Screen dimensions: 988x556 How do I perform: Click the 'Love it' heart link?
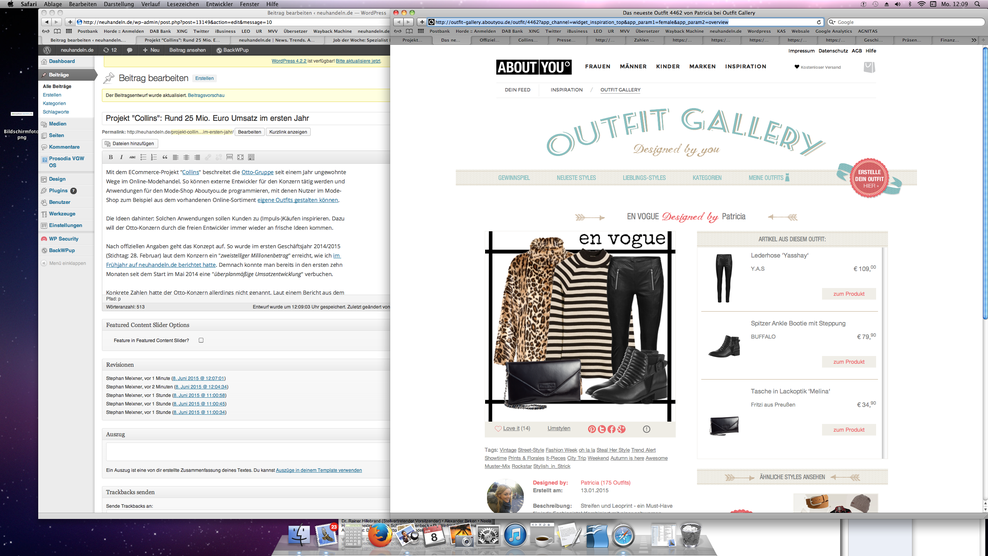tap(512, 429)
